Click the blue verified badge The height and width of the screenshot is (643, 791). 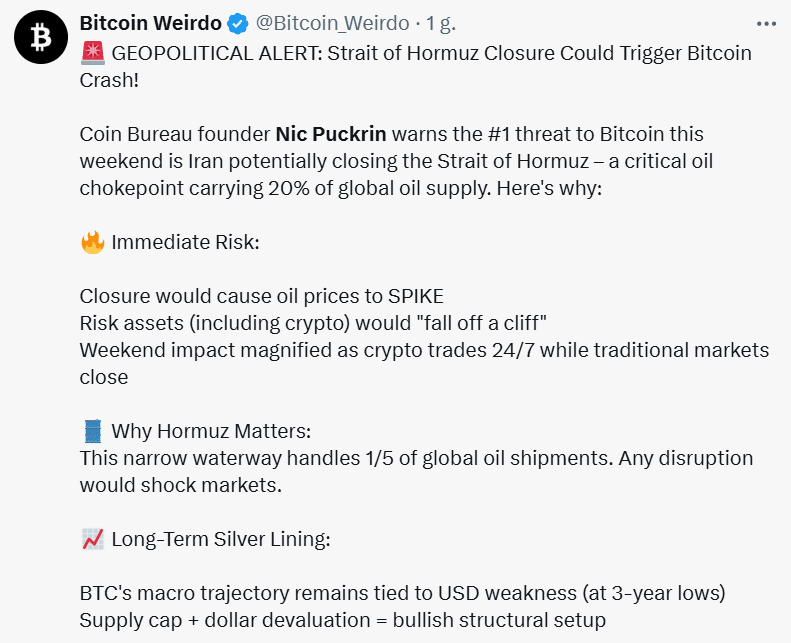pyautogui.click(x=238, y=23)
